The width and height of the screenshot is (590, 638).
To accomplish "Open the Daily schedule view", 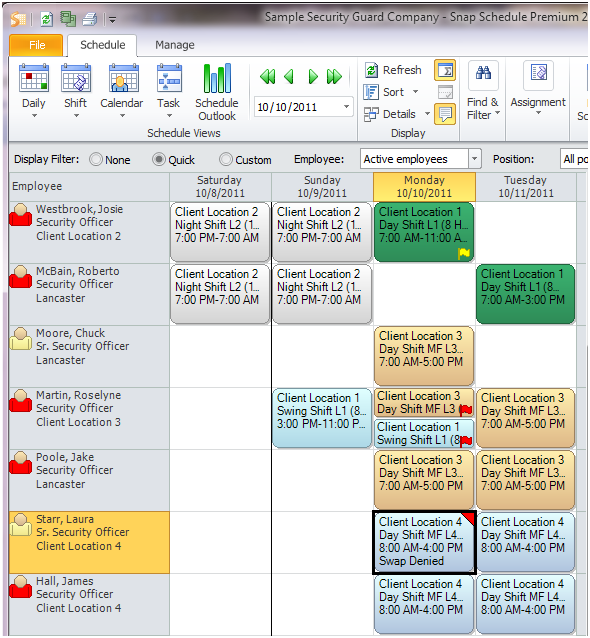I will tap(34, 90).
